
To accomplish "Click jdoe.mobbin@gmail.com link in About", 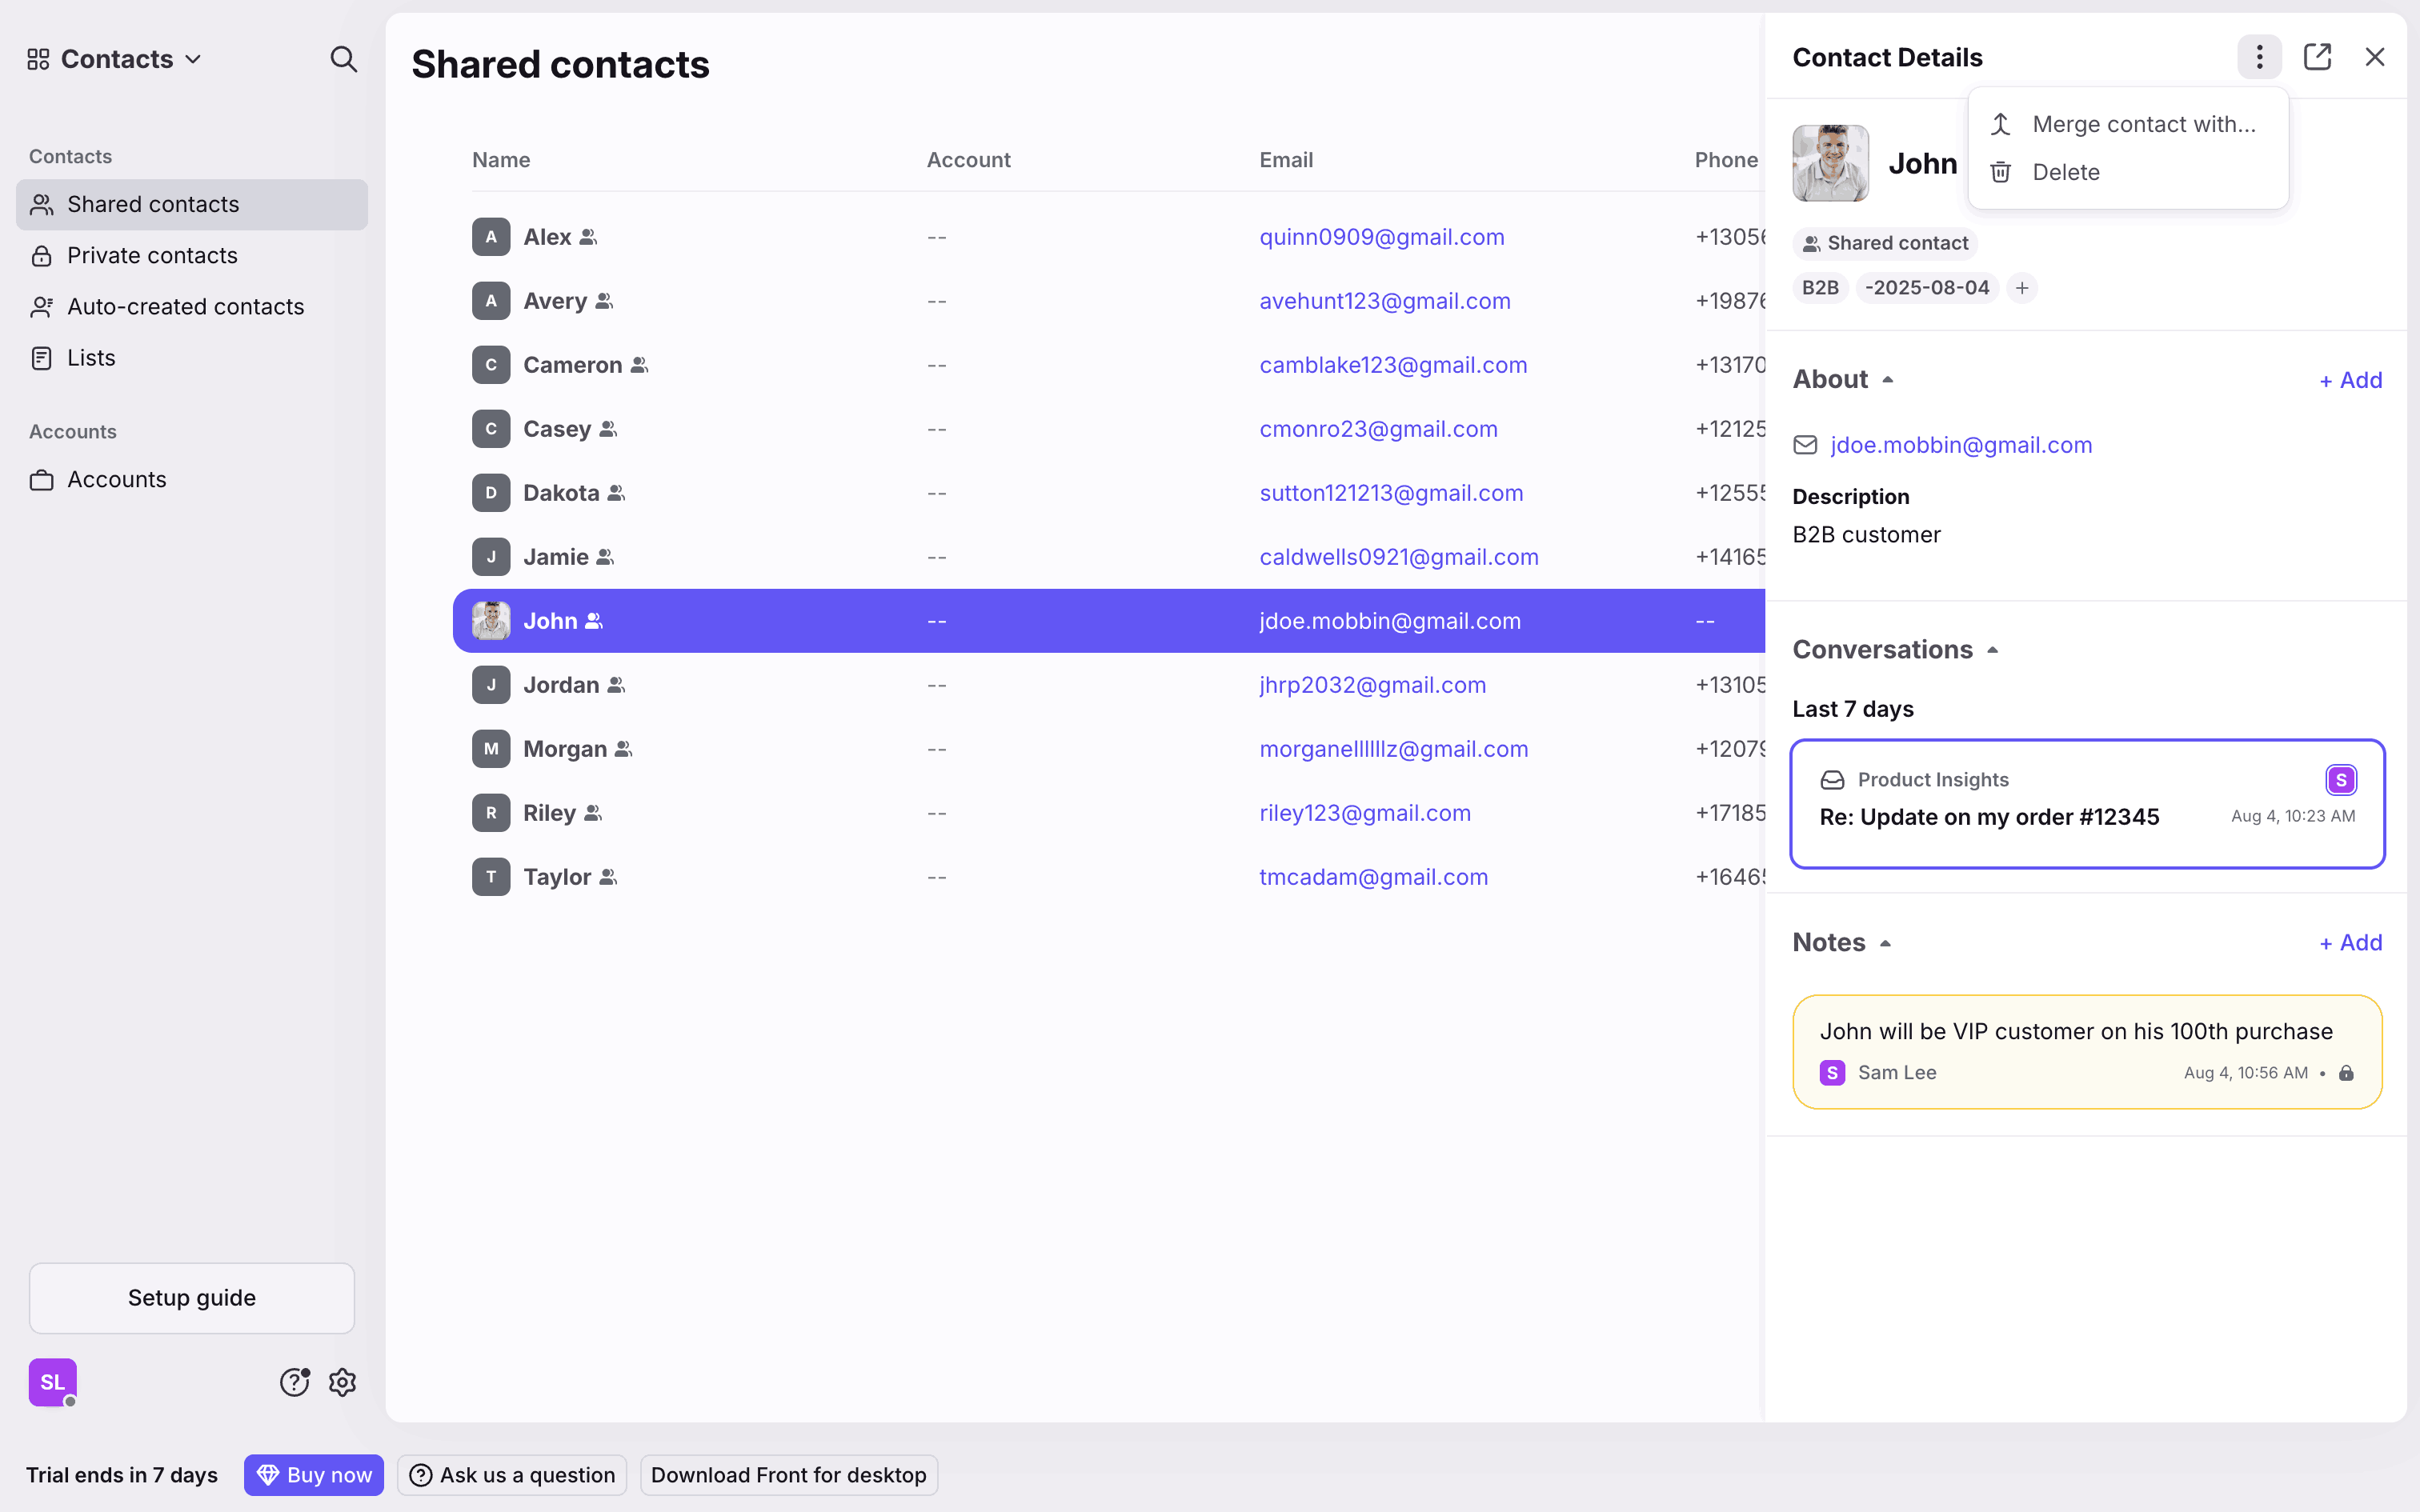I will pyautogui.click(x=1960, y=445).
